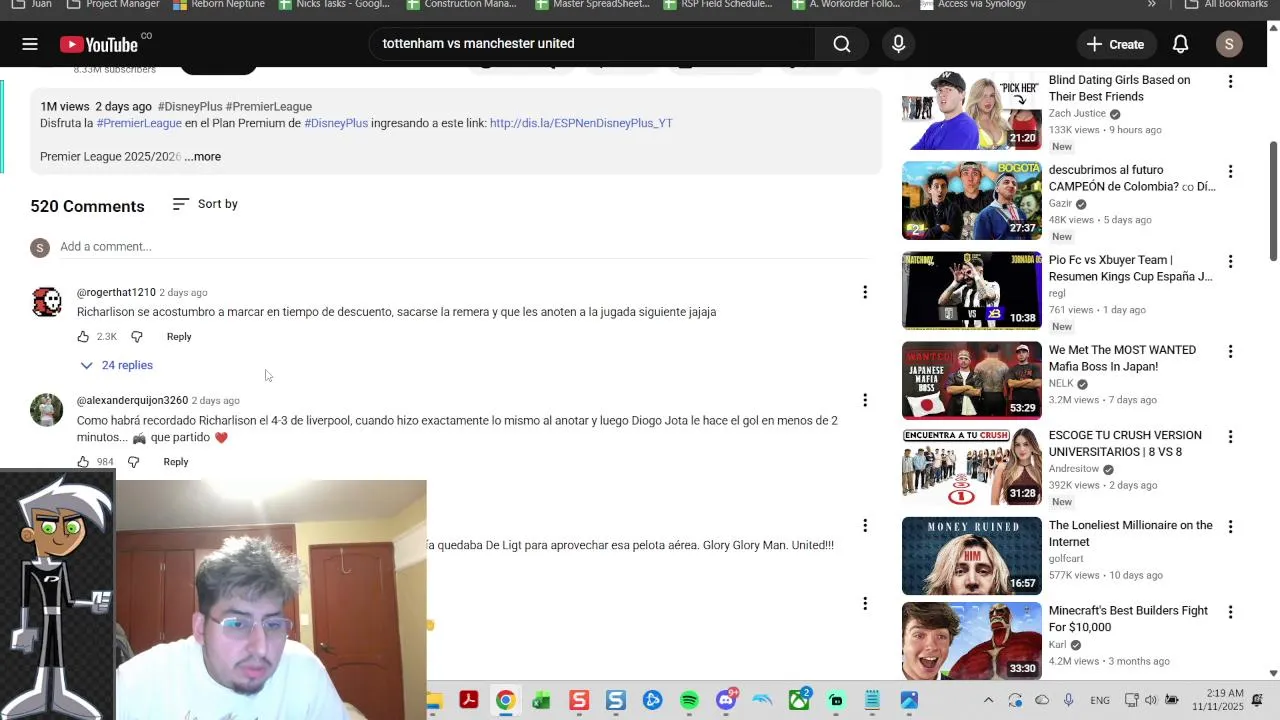Image resolution: width=1280 pixels, height=720 pixels.
Task: Open menu for Loneliest Millionaire video
Action: (1230, 526)
